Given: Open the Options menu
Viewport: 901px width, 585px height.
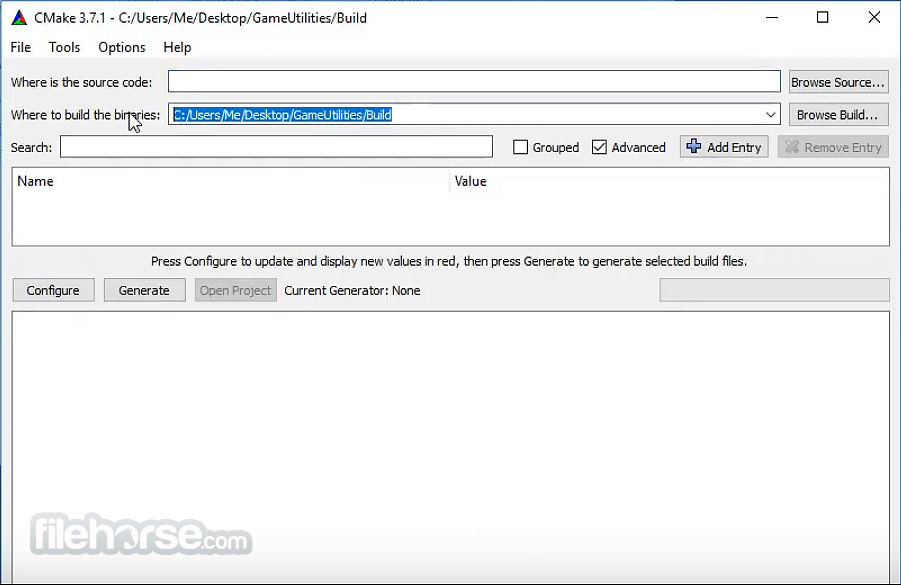Looking at the screenshot, I should pos(122,47).
